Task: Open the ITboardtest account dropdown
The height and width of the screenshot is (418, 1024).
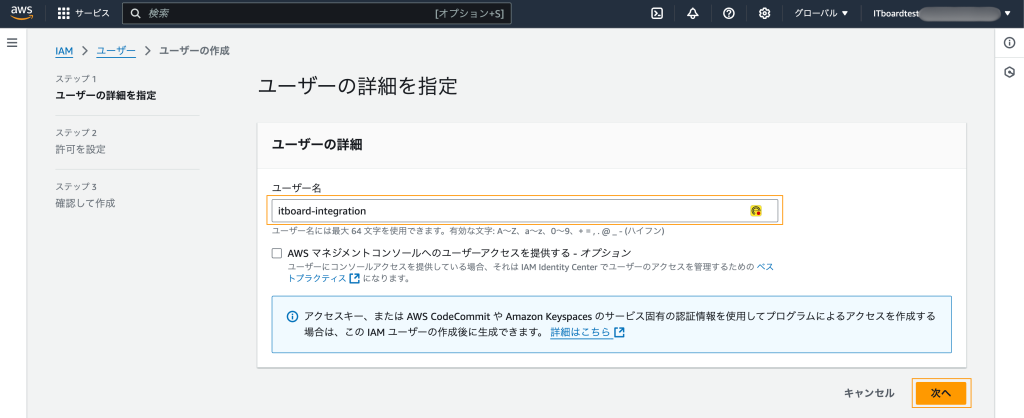Action: point(935,14)
